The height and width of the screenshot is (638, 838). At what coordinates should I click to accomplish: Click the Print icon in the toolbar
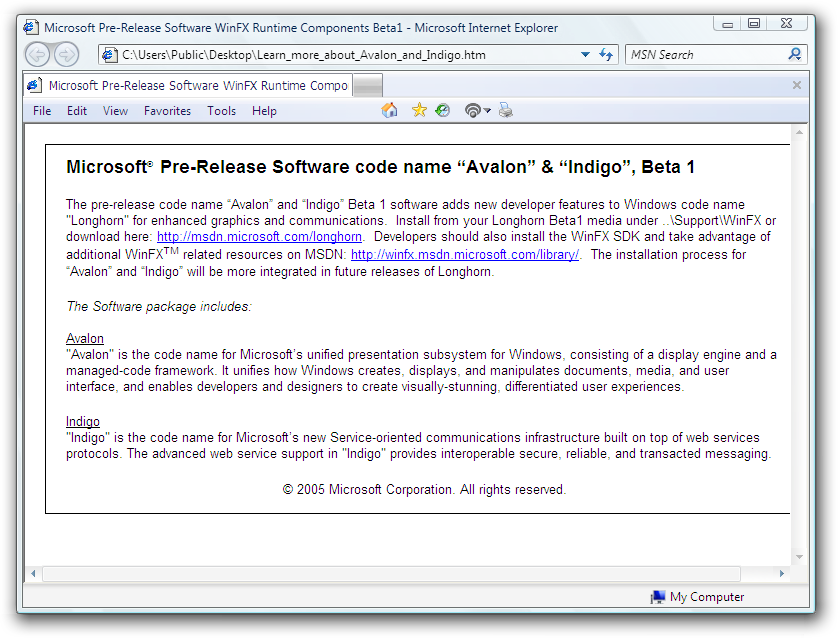click(x=506, y=111)
